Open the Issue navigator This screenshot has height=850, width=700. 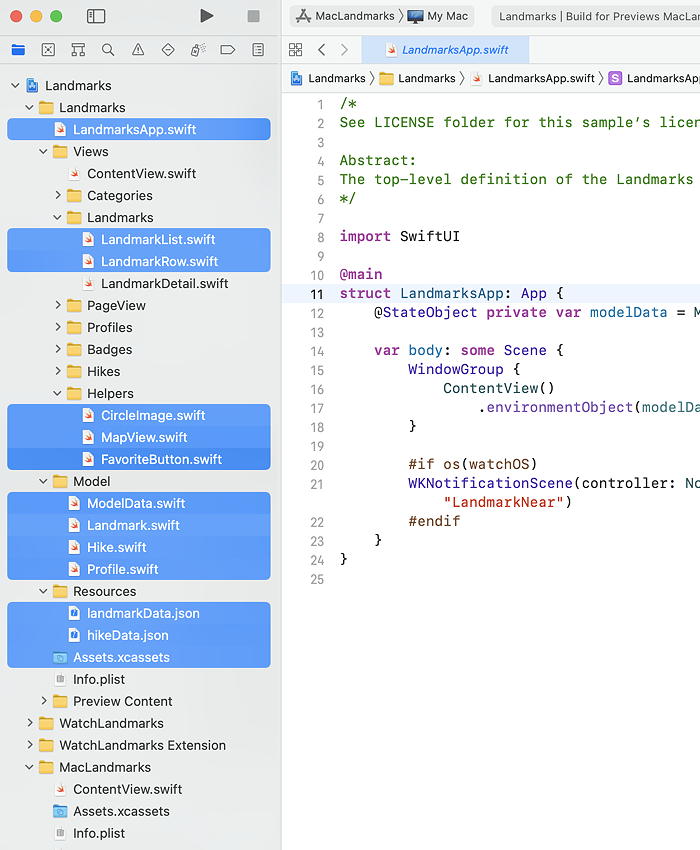(x=138, y=50)
